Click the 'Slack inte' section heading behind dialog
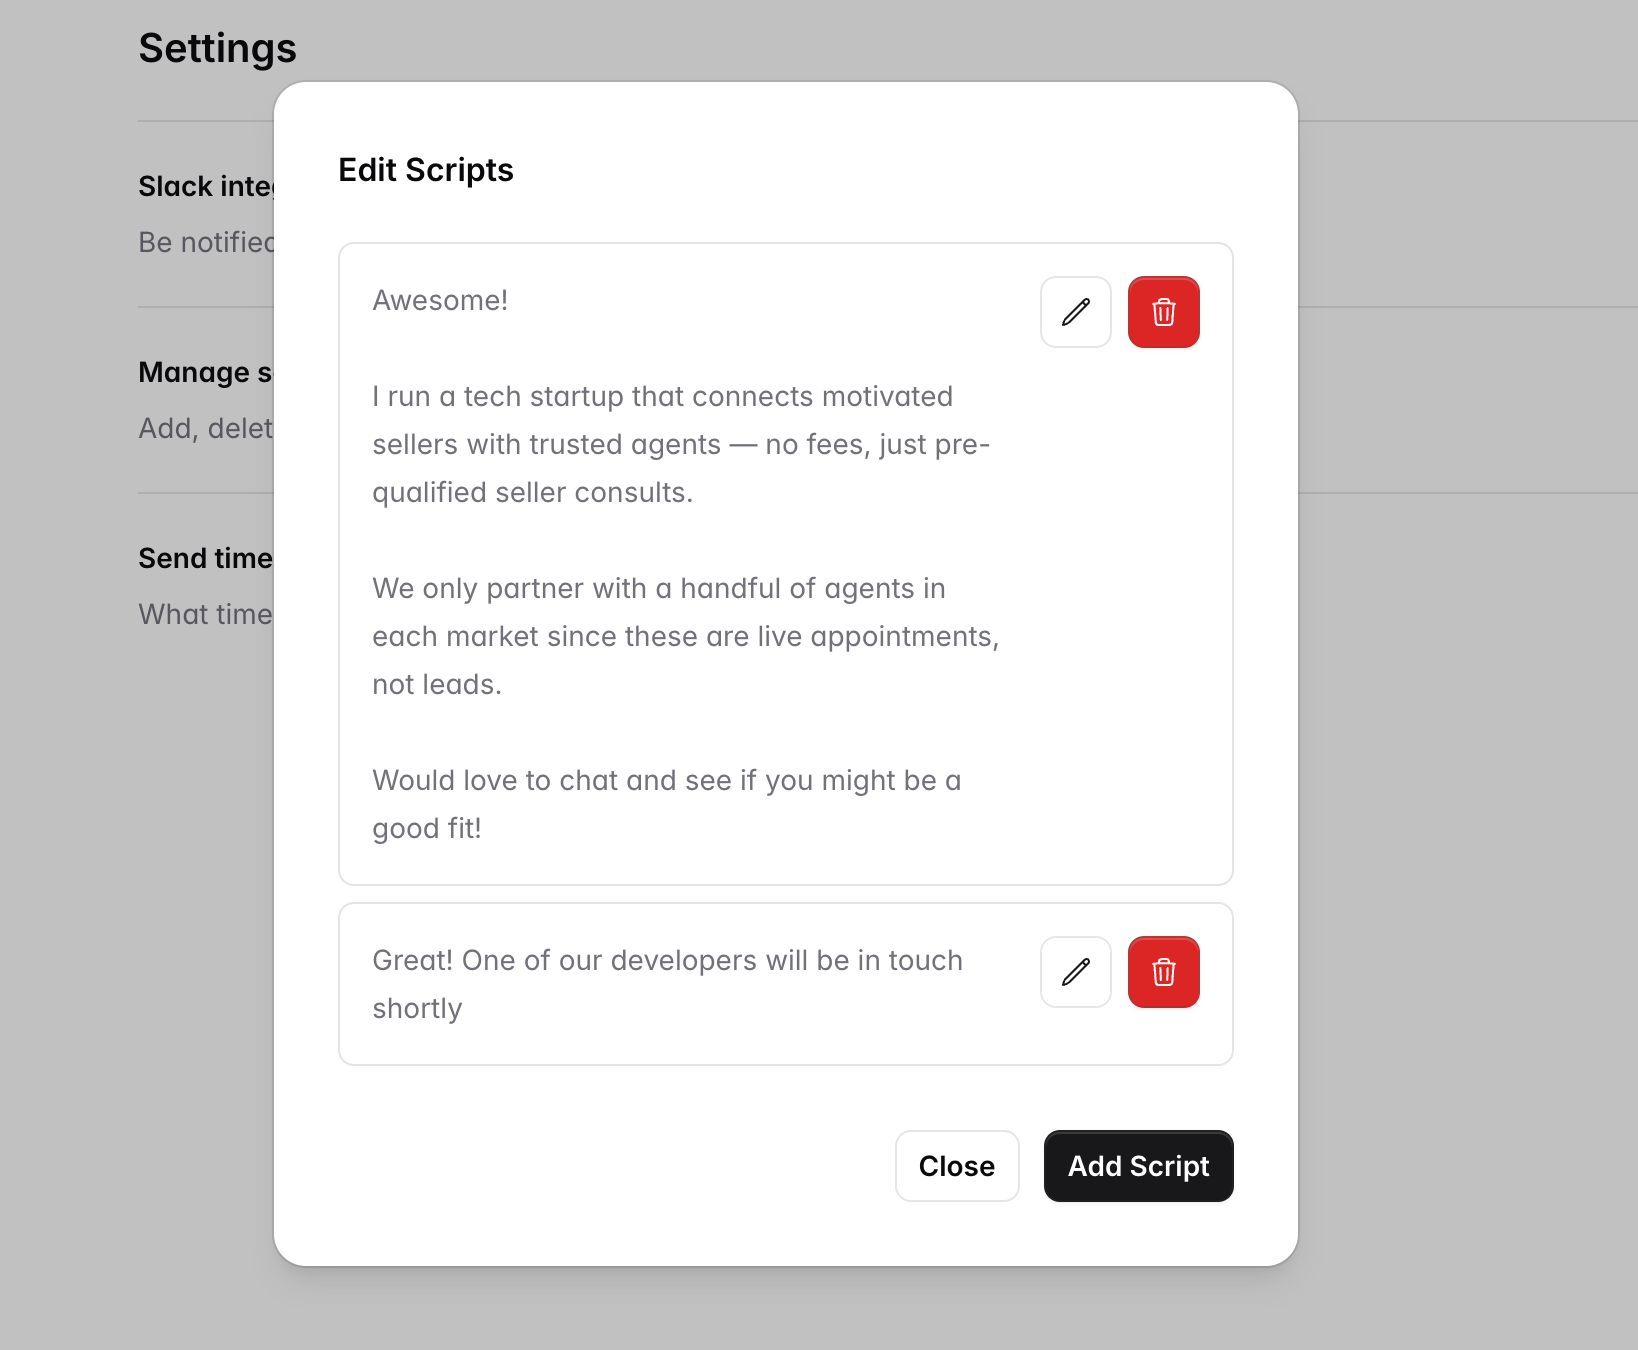This screenshot has width=1638, height=1350. click(x=206, y=186)
